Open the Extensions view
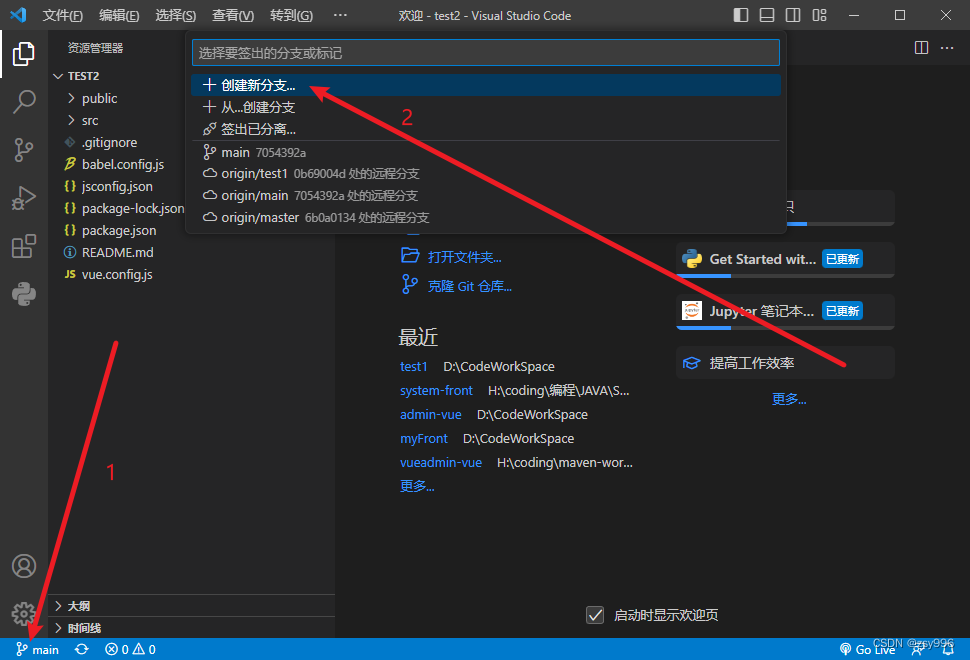Screen dimensions: 970x660 24,246
